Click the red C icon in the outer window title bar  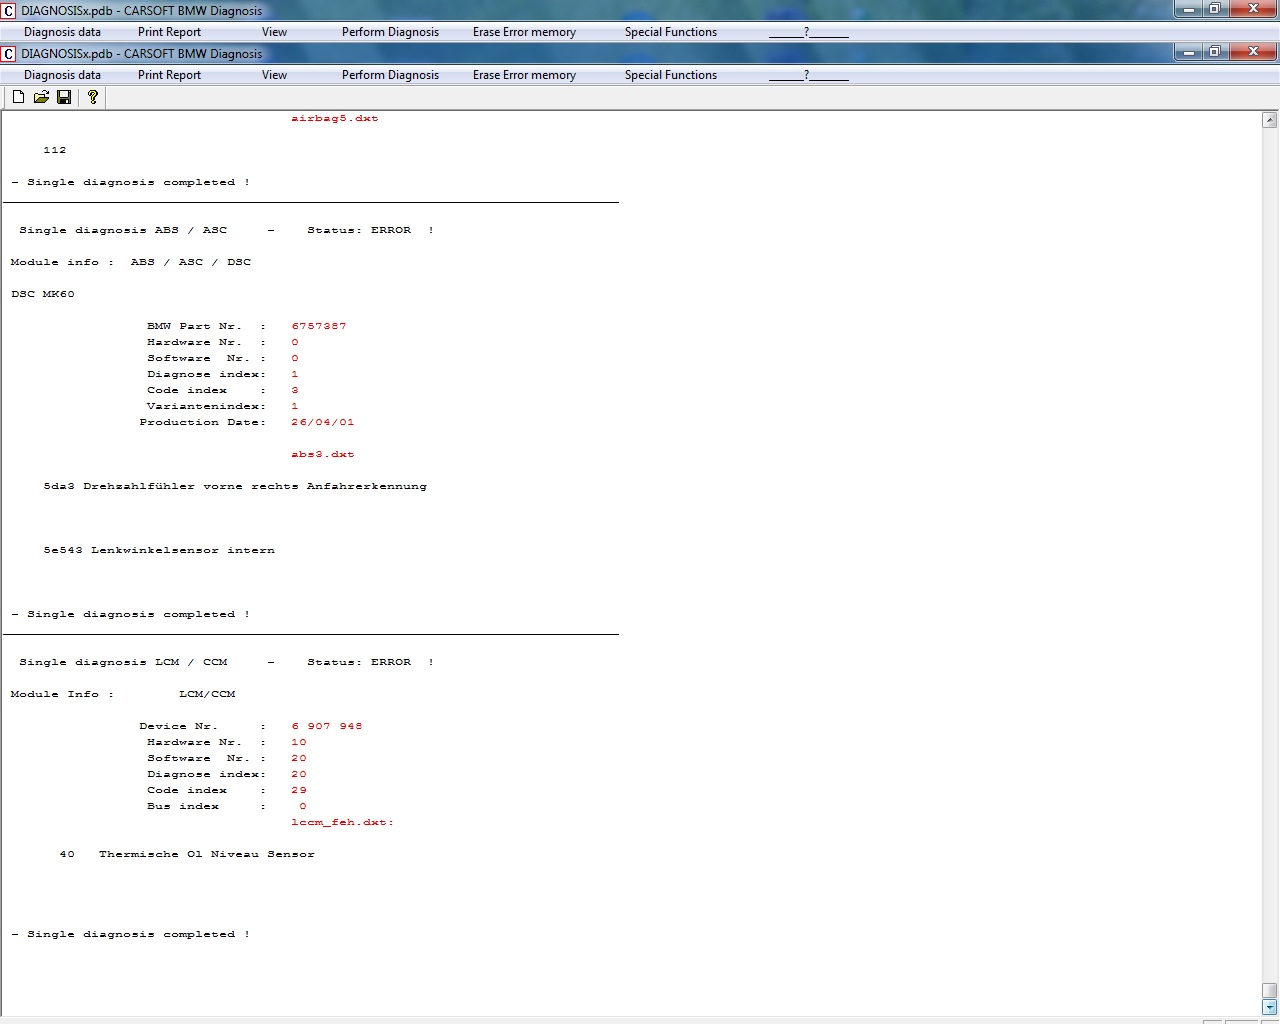pyautogui.click(x=8, y=11)
